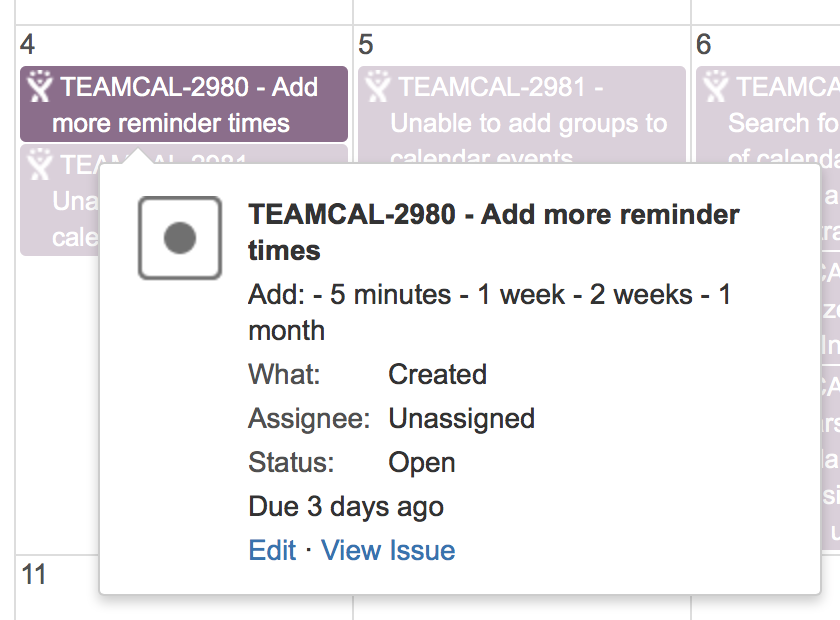Open Edit link in issue popup
This screenshot has height=620, width=840.
click(272, 550)
